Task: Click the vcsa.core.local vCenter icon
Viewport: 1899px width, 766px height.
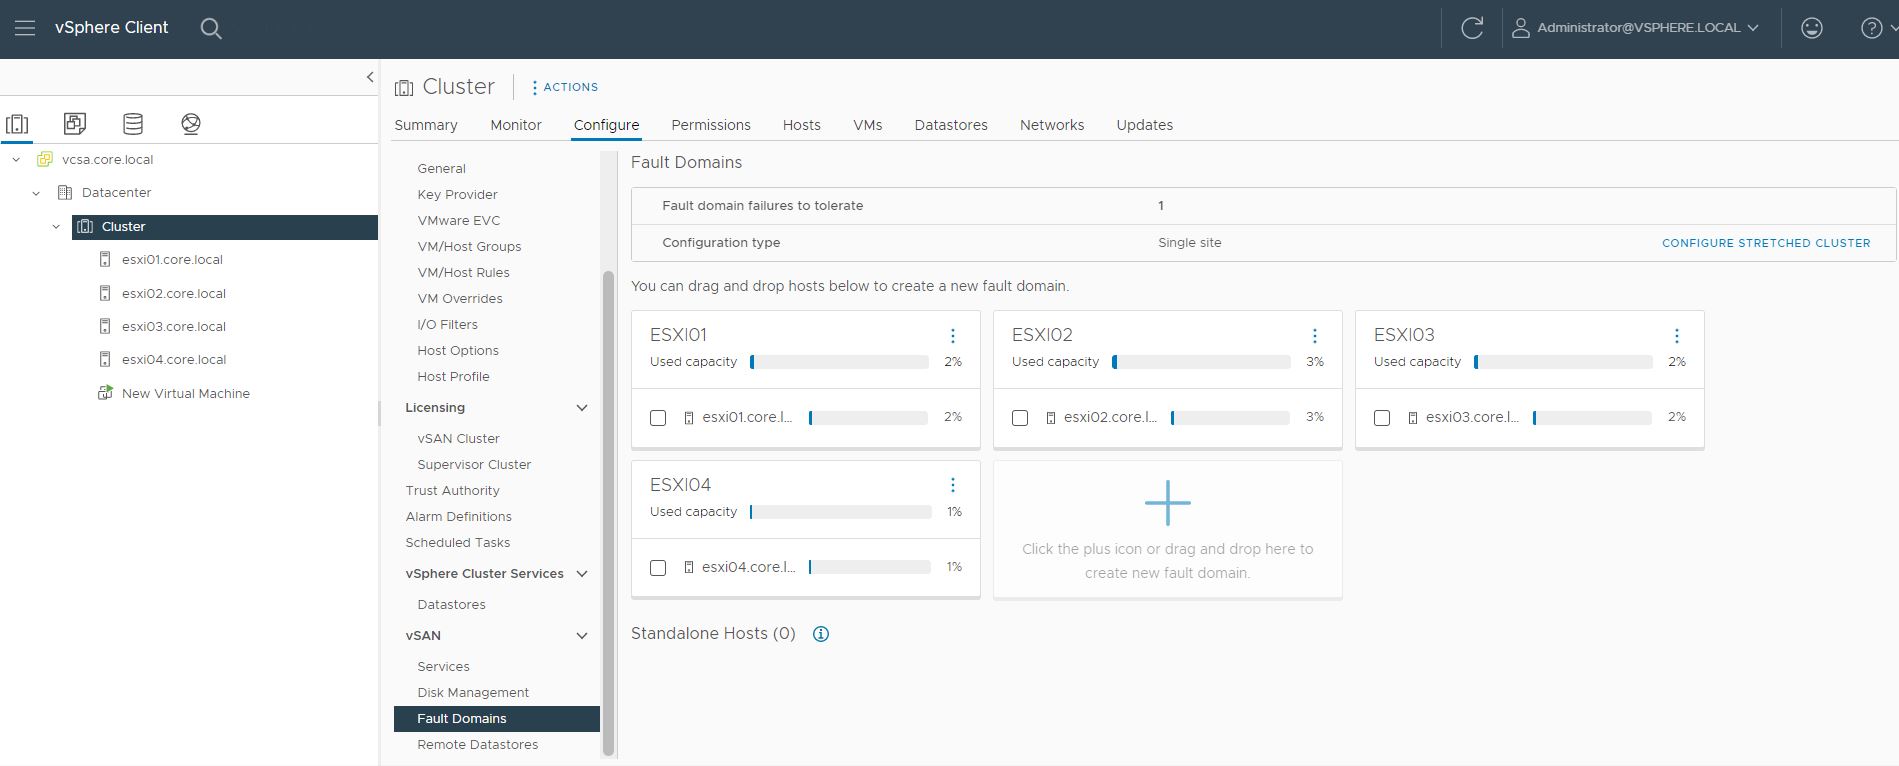Action: tap(45, 160)
